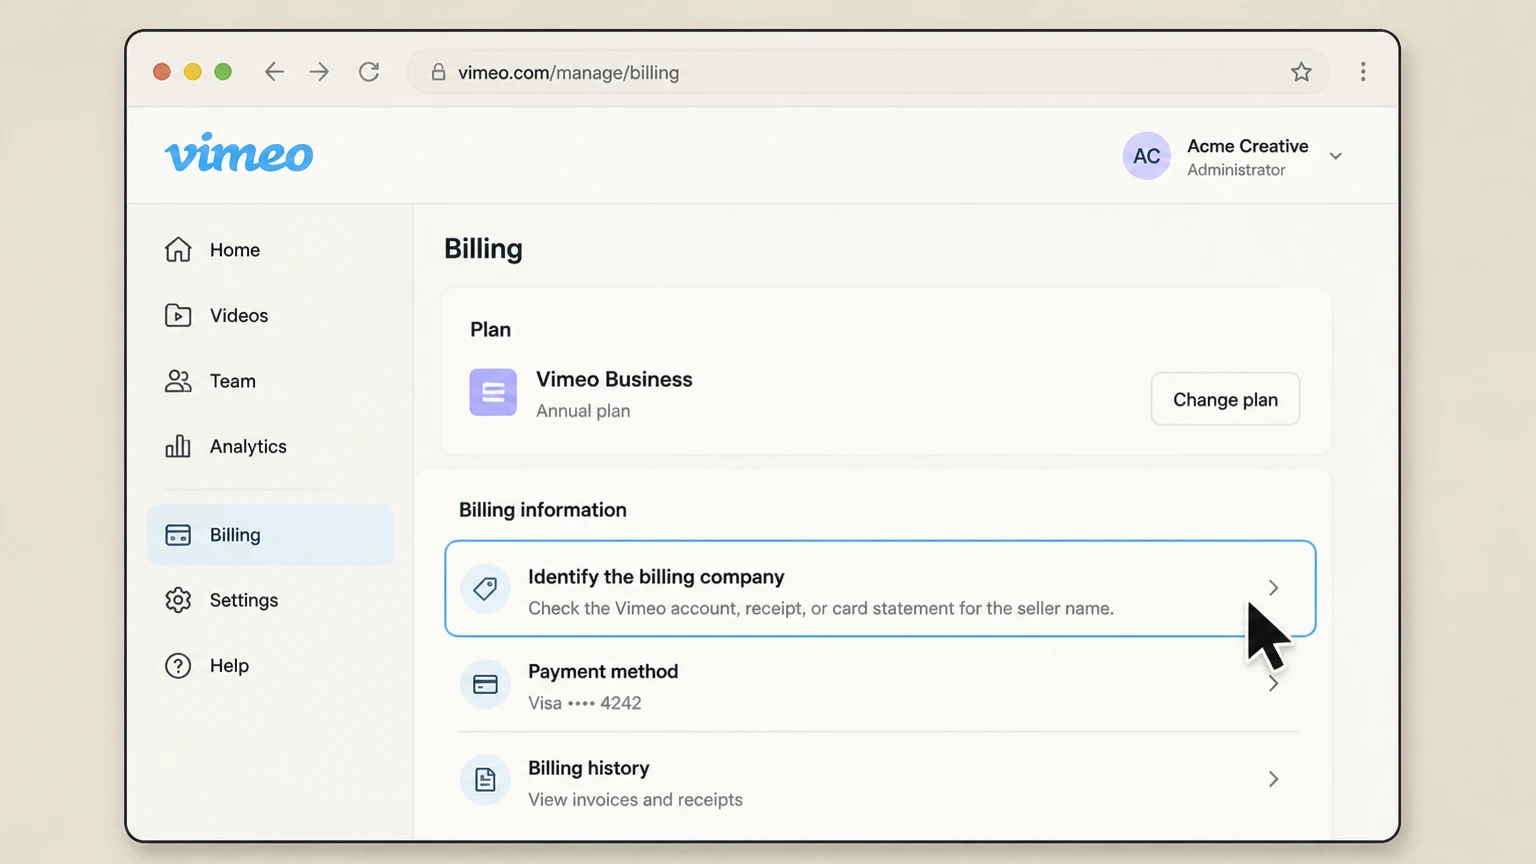Click the Vimeo logo
The image size is (1536, 864).
tap(239, 153)
